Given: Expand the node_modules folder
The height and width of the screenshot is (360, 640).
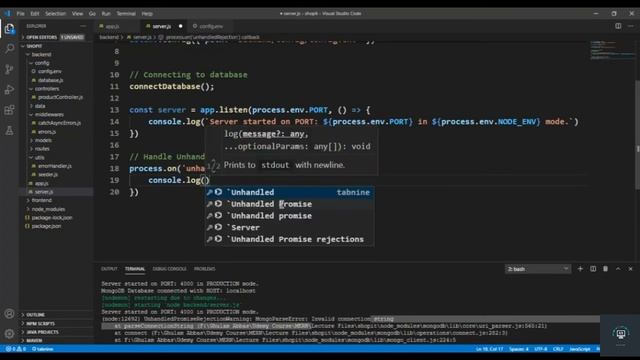Looking at the screenshot, I should [x=56, y=209].
